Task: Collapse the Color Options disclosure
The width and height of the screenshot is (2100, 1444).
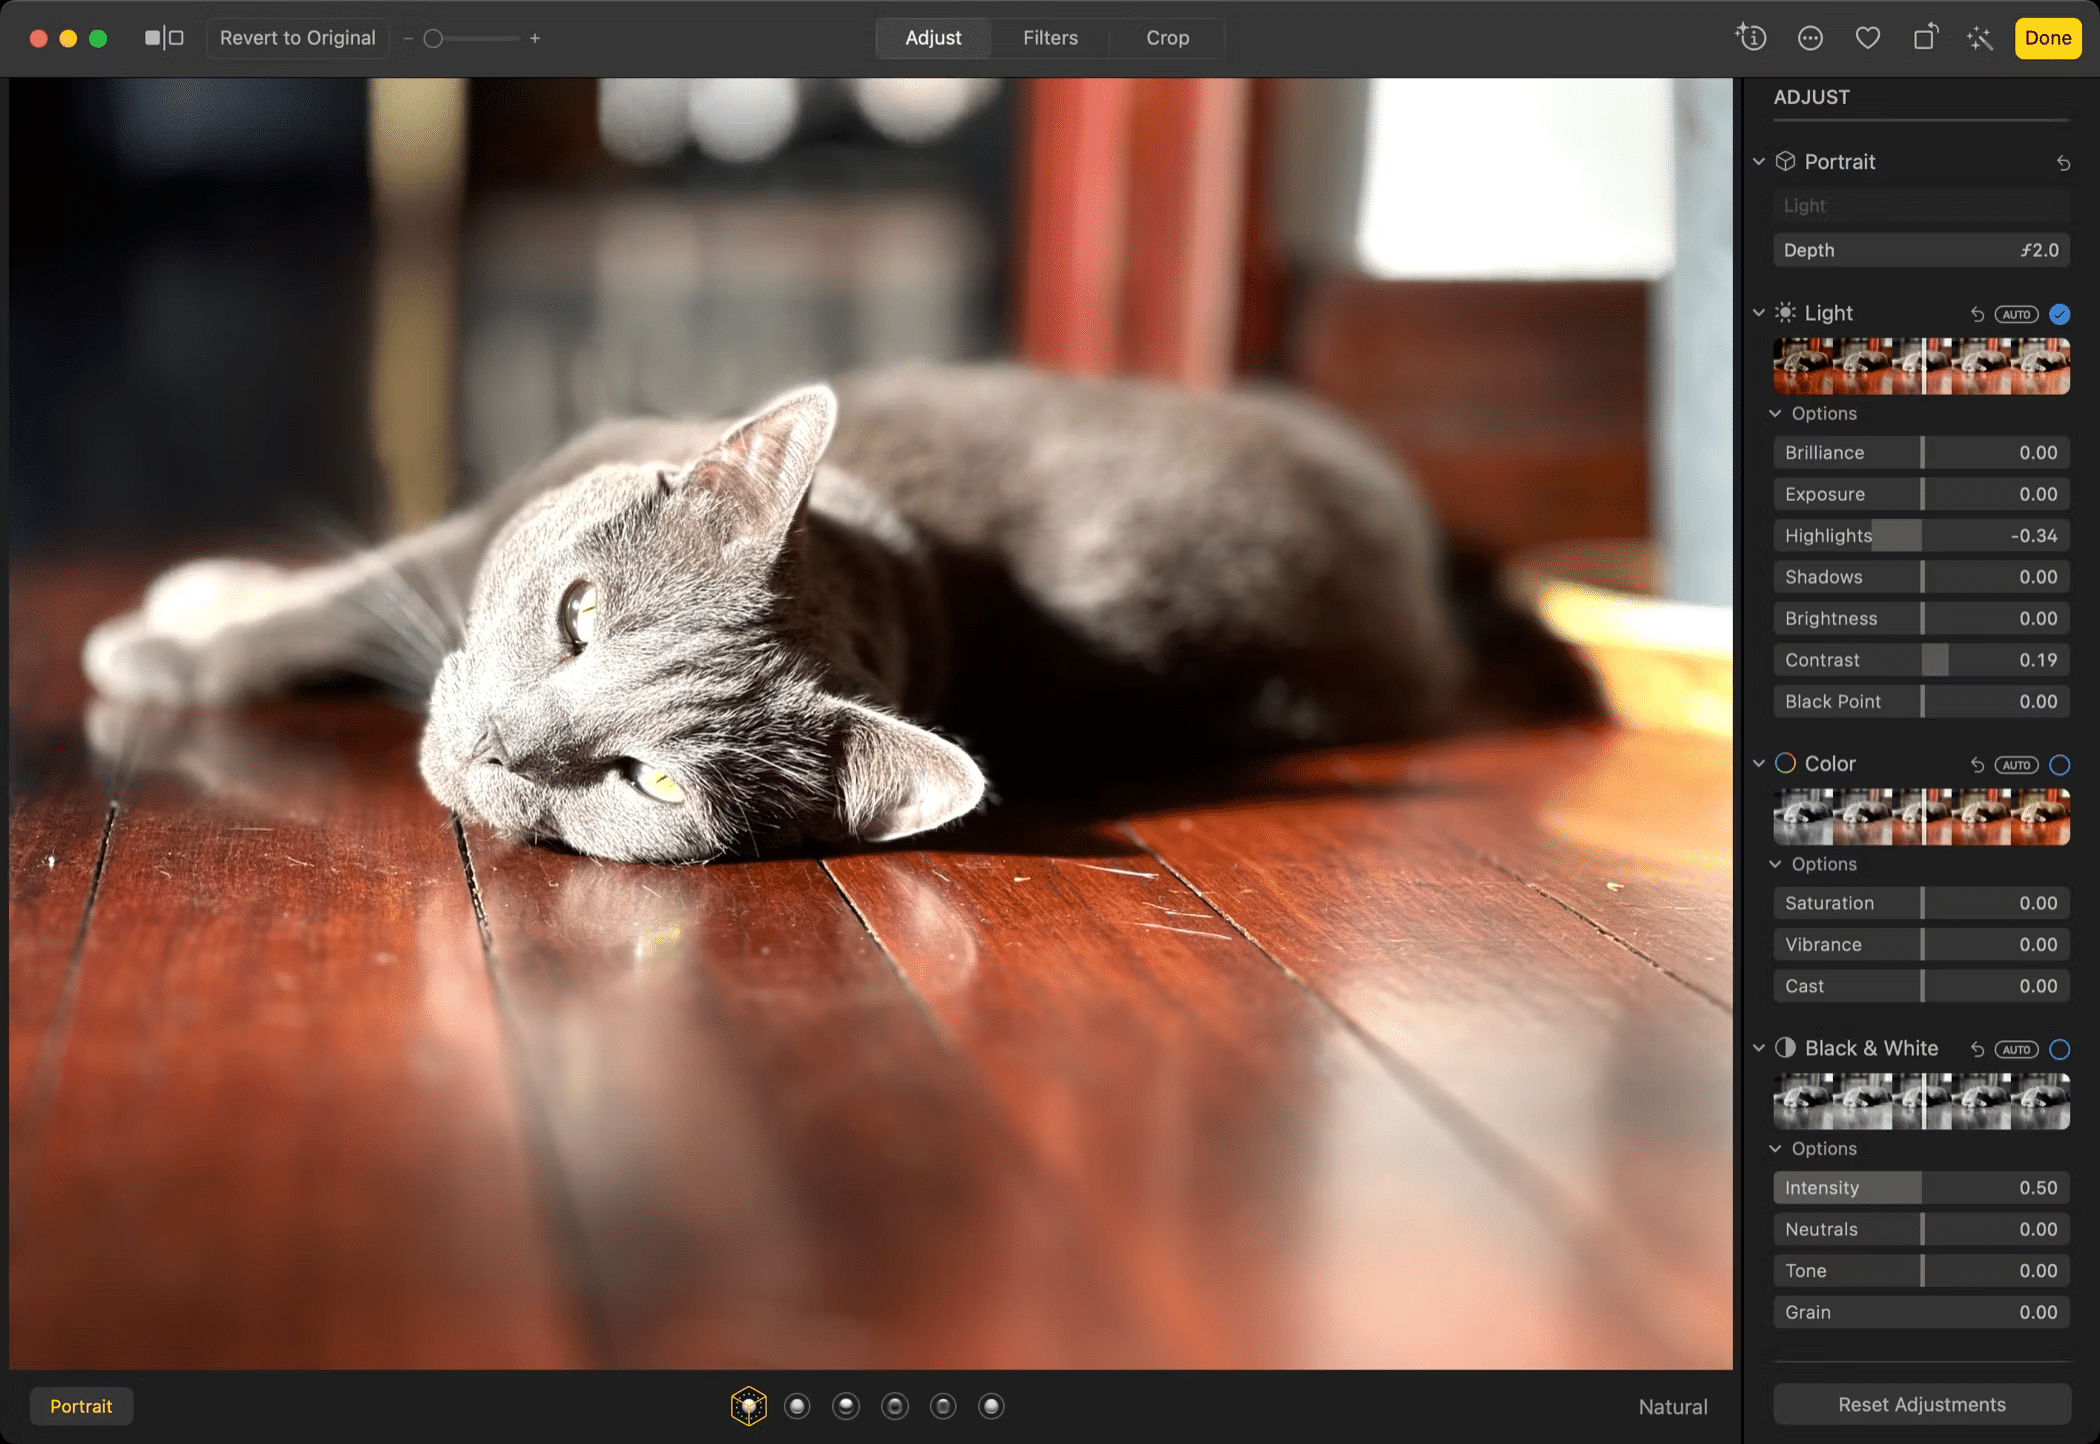Action: click(x=1776, y=864)
